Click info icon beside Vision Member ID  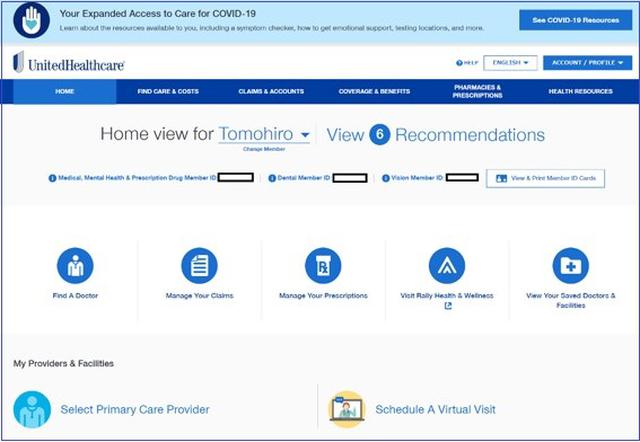385,178
